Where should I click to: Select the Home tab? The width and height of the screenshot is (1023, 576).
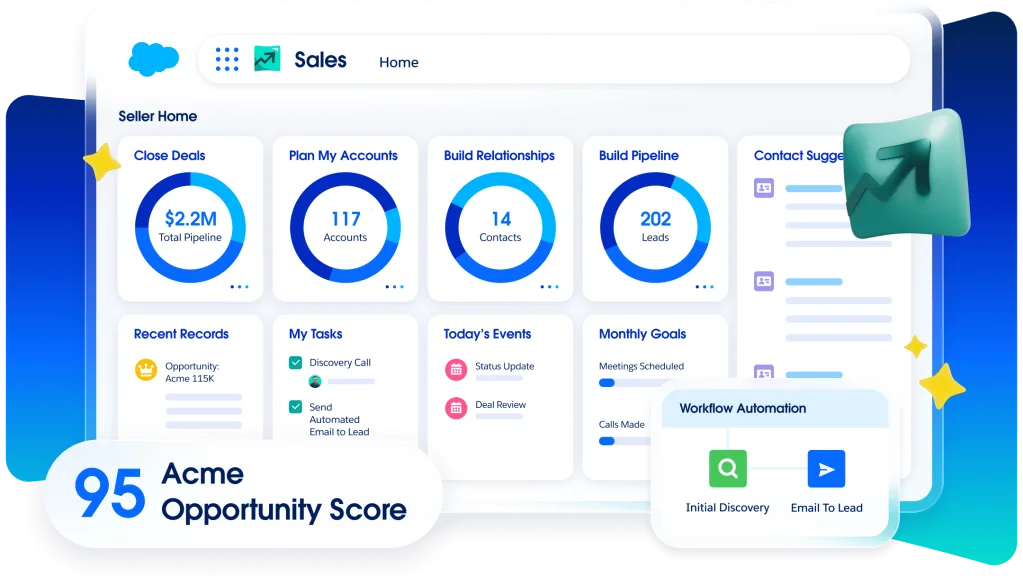[x=399, y=62]
